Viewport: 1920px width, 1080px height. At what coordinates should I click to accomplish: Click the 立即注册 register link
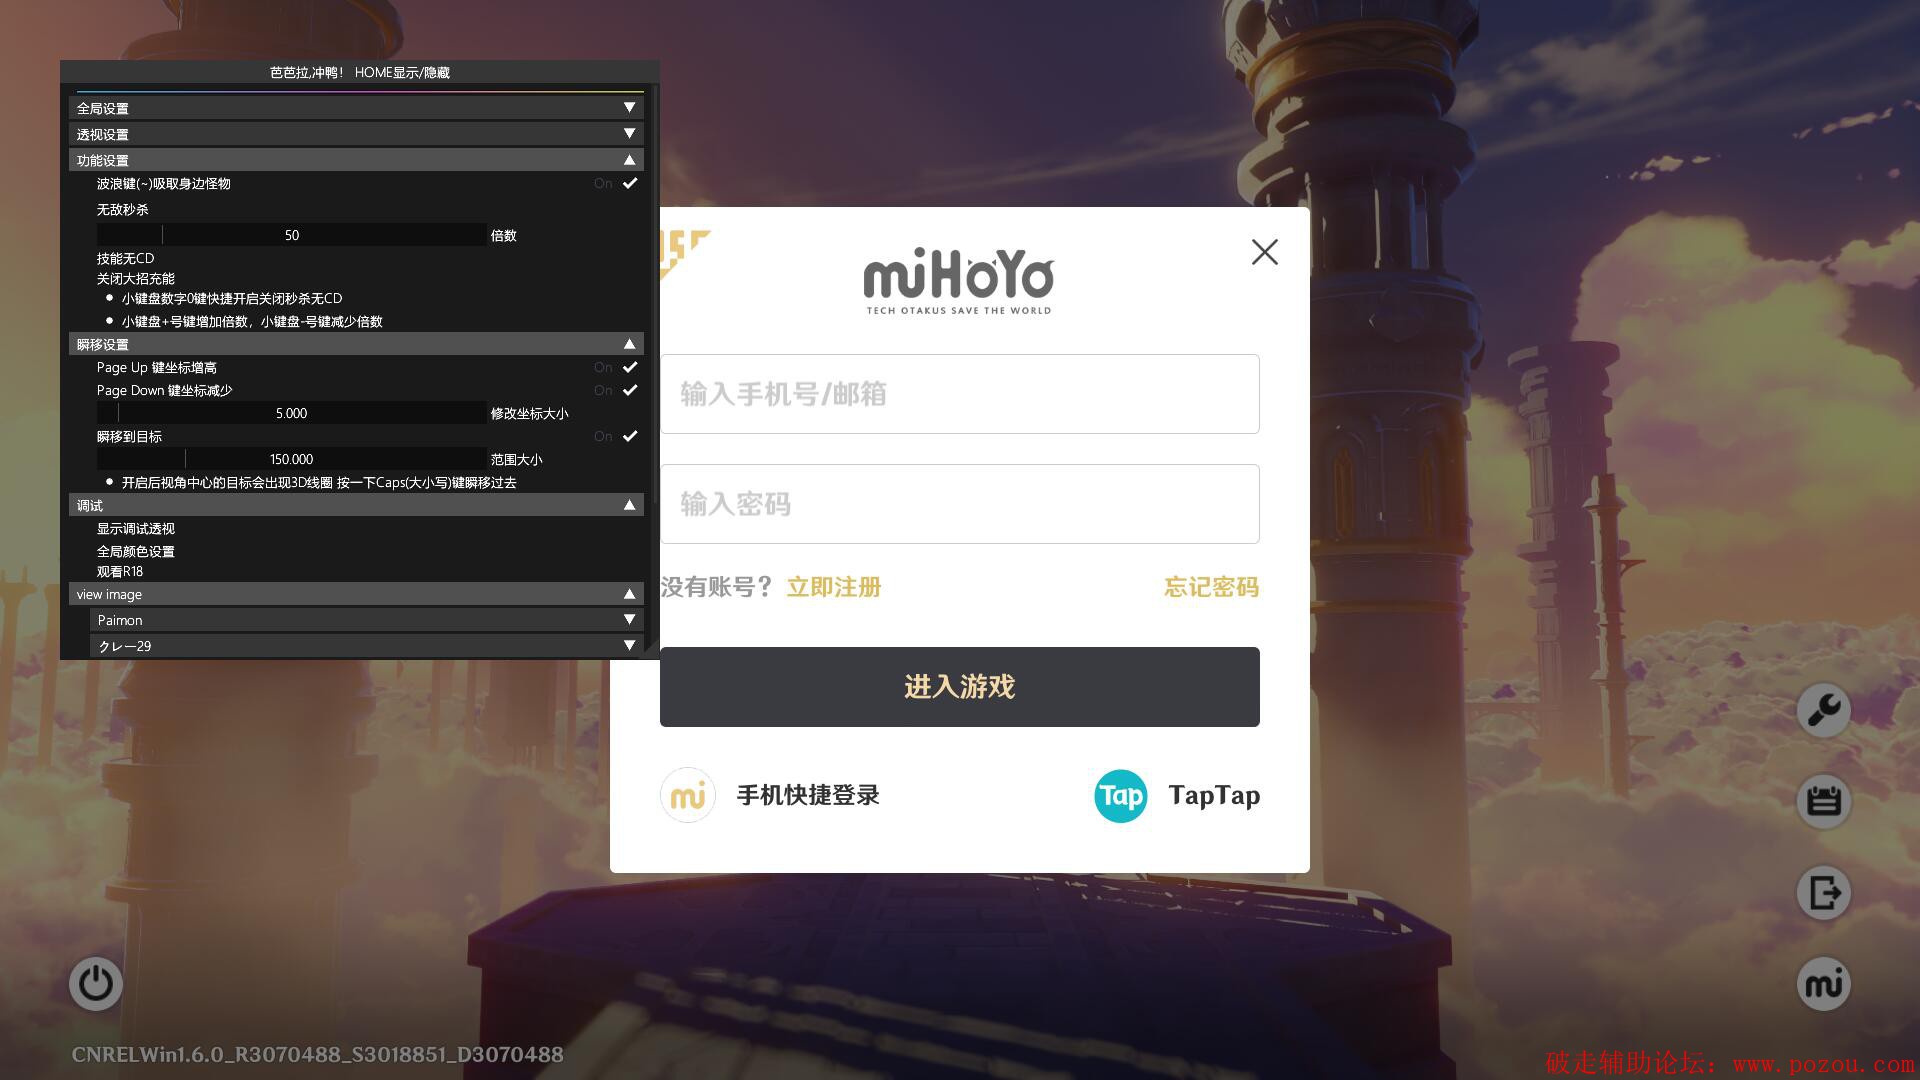tap(833, 587)
